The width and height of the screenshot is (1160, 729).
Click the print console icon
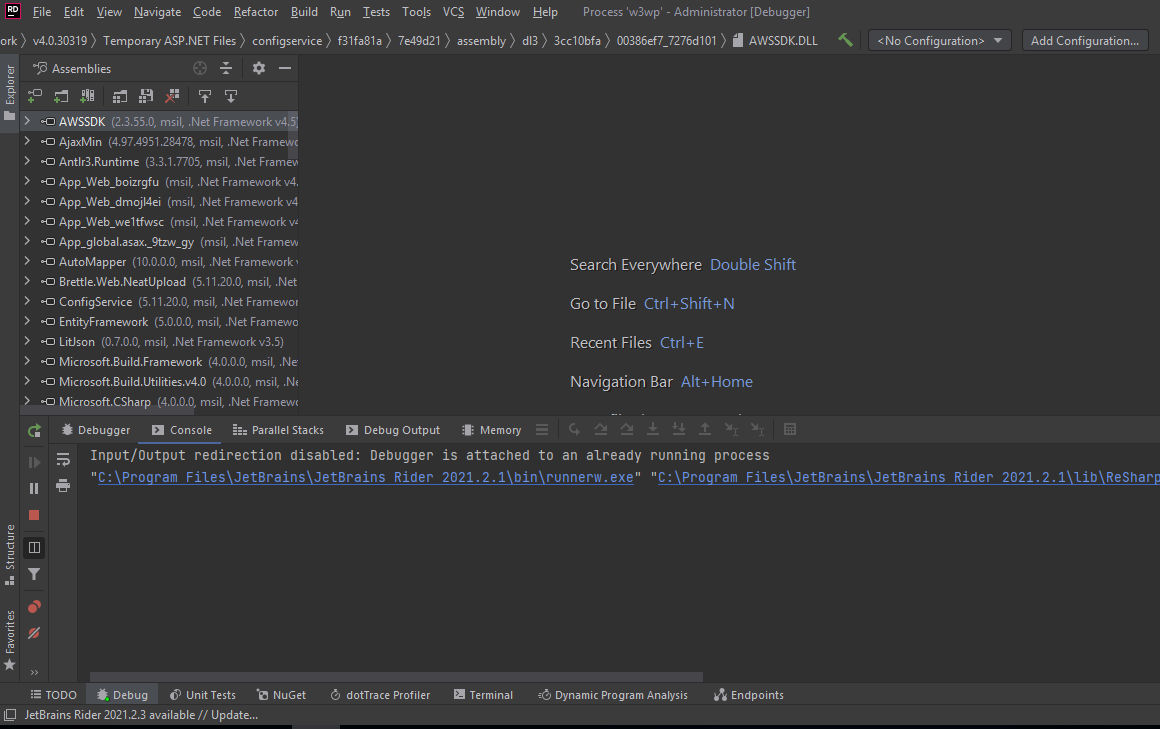(63, 486)
